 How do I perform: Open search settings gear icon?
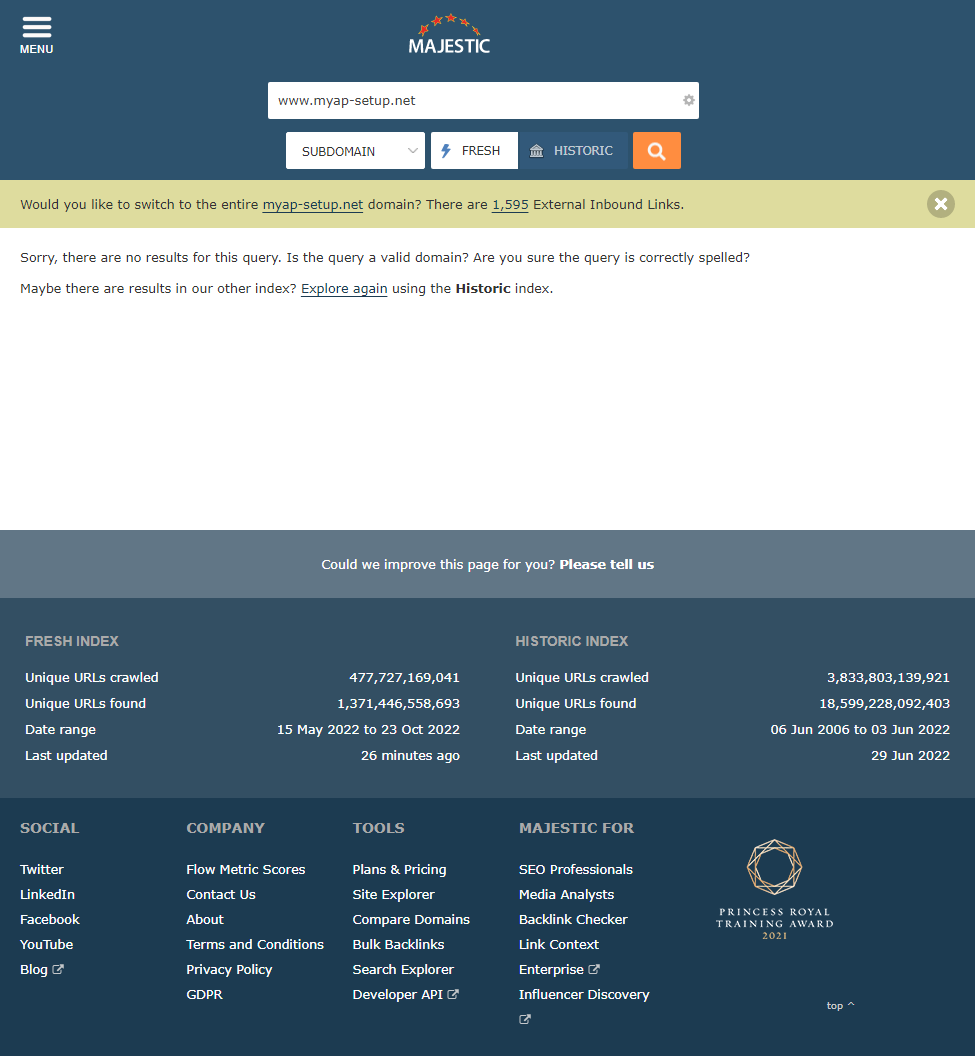click(688, 100)
